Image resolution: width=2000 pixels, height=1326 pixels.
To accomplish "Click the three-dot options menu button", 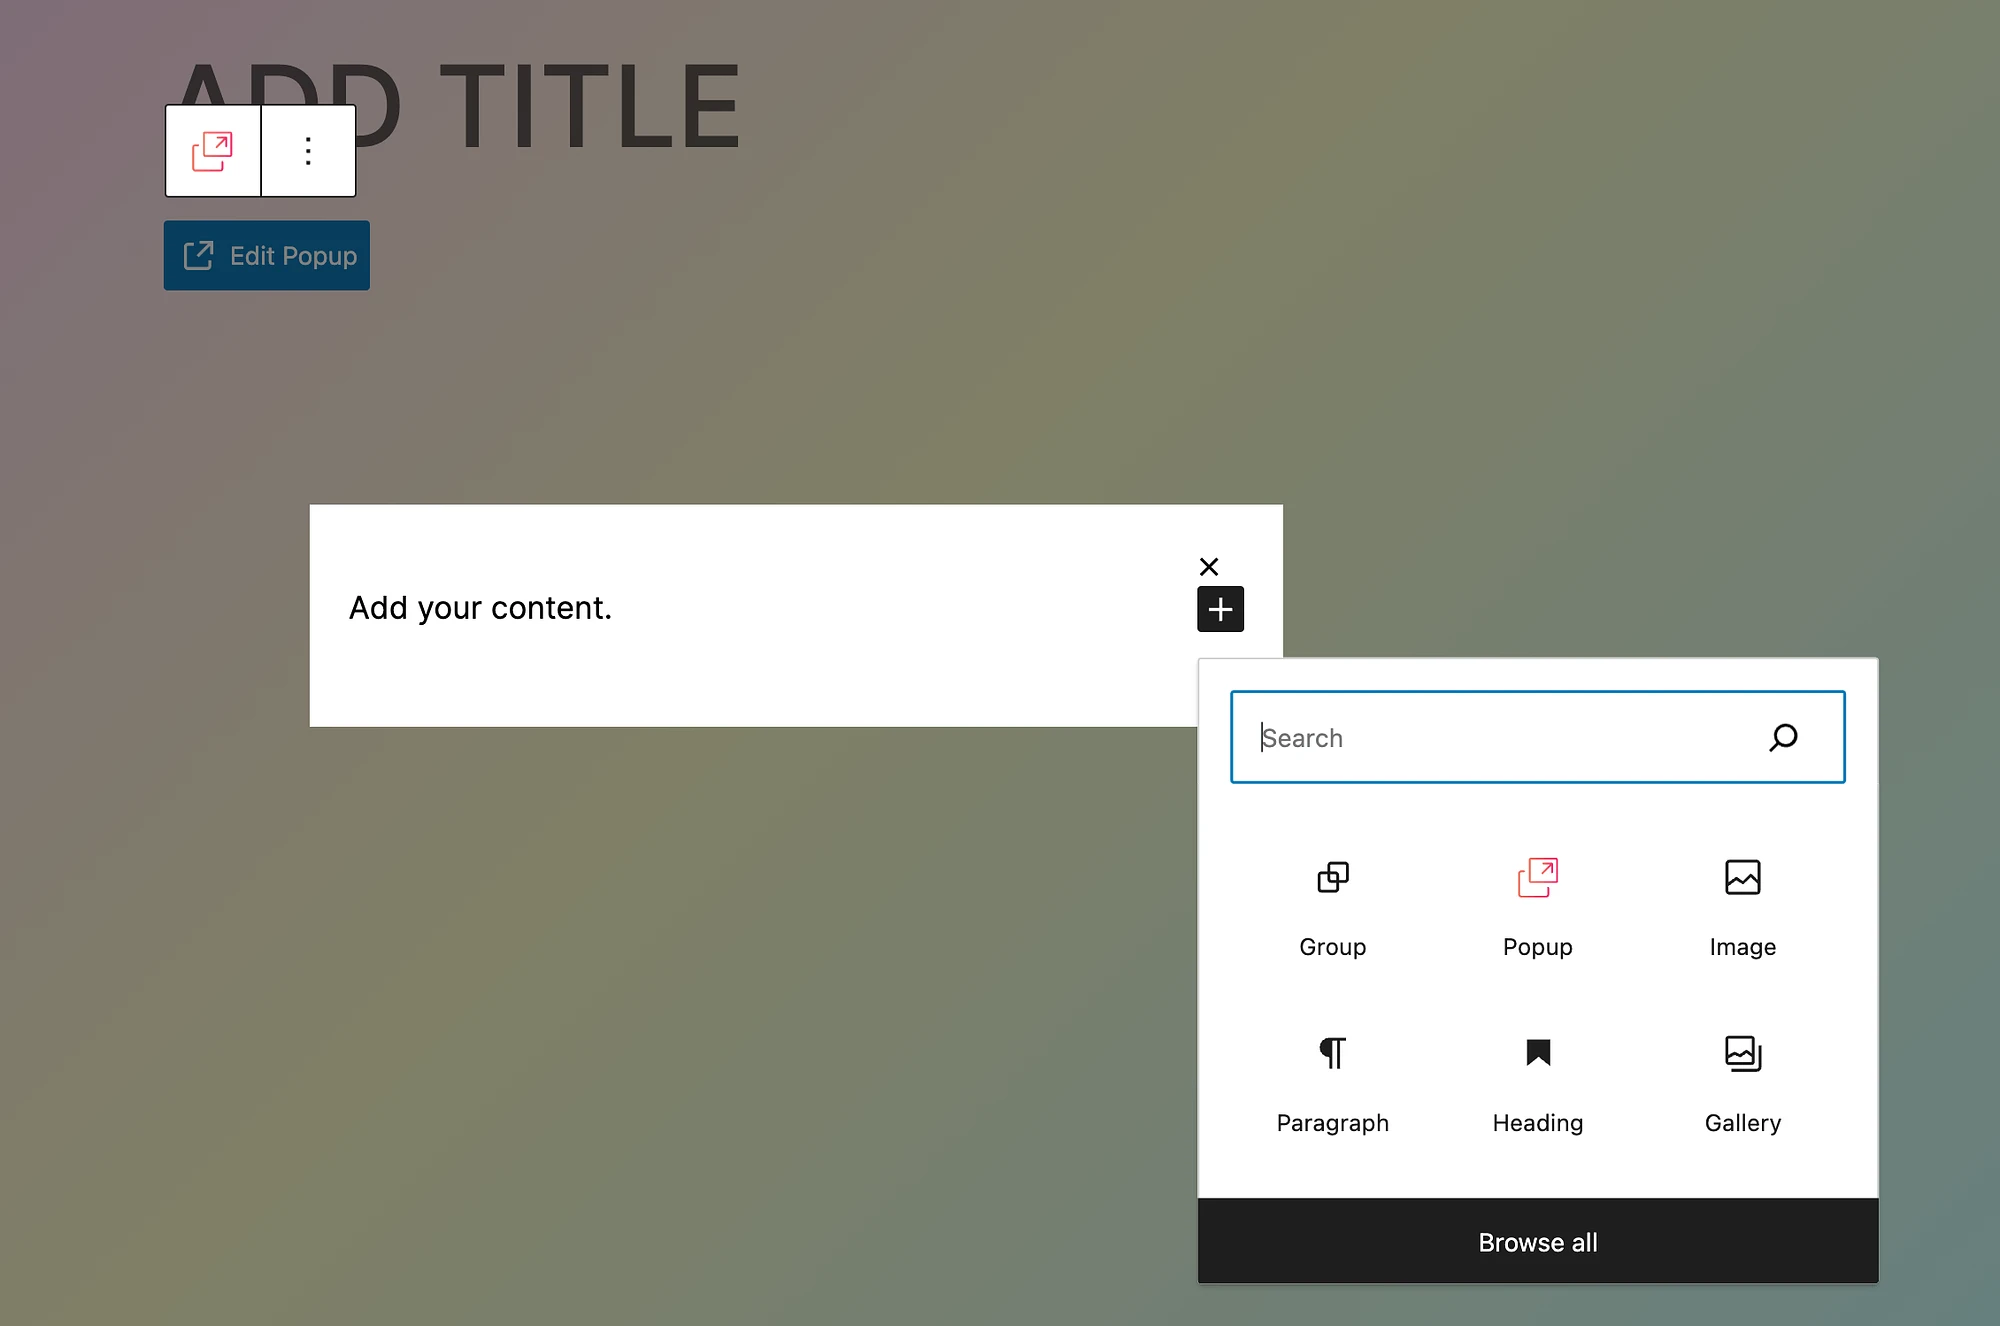I will point(306,149).
